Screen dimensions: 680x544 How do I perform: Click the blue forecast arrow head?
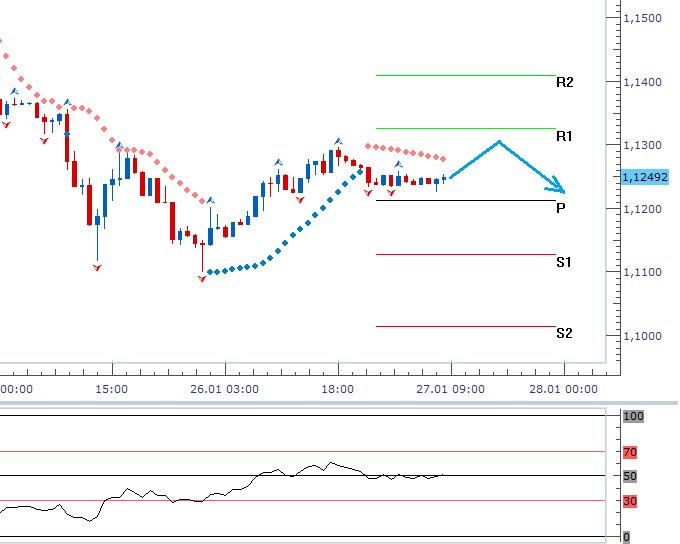pyautogui.click(x=558, y=187)
